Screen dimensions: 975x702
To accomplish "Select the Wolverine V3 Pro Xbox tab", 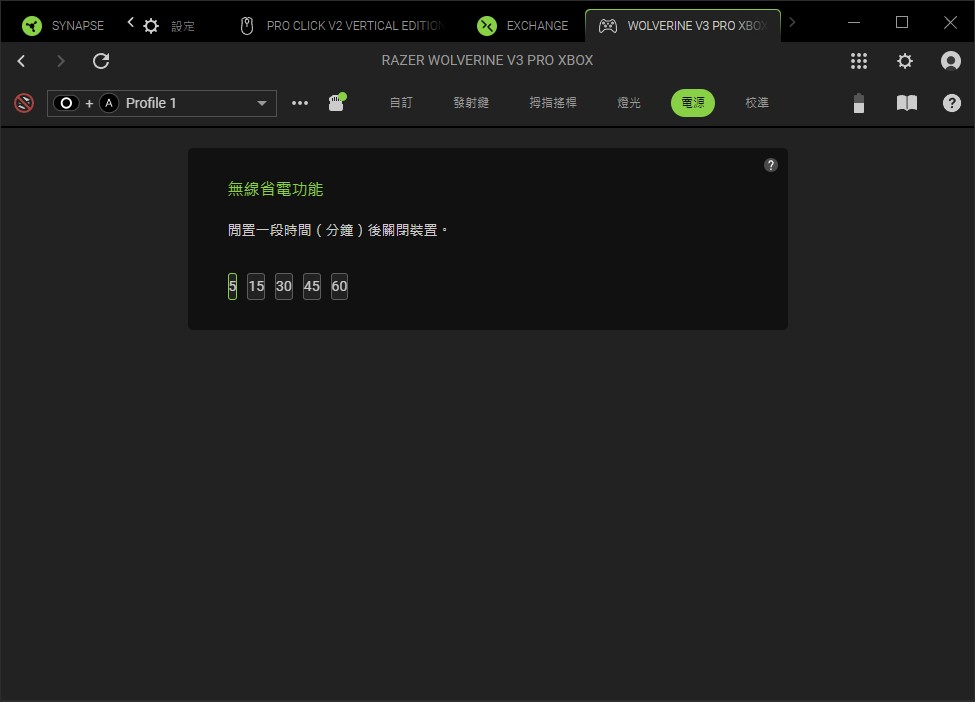I will coord(683,25).
